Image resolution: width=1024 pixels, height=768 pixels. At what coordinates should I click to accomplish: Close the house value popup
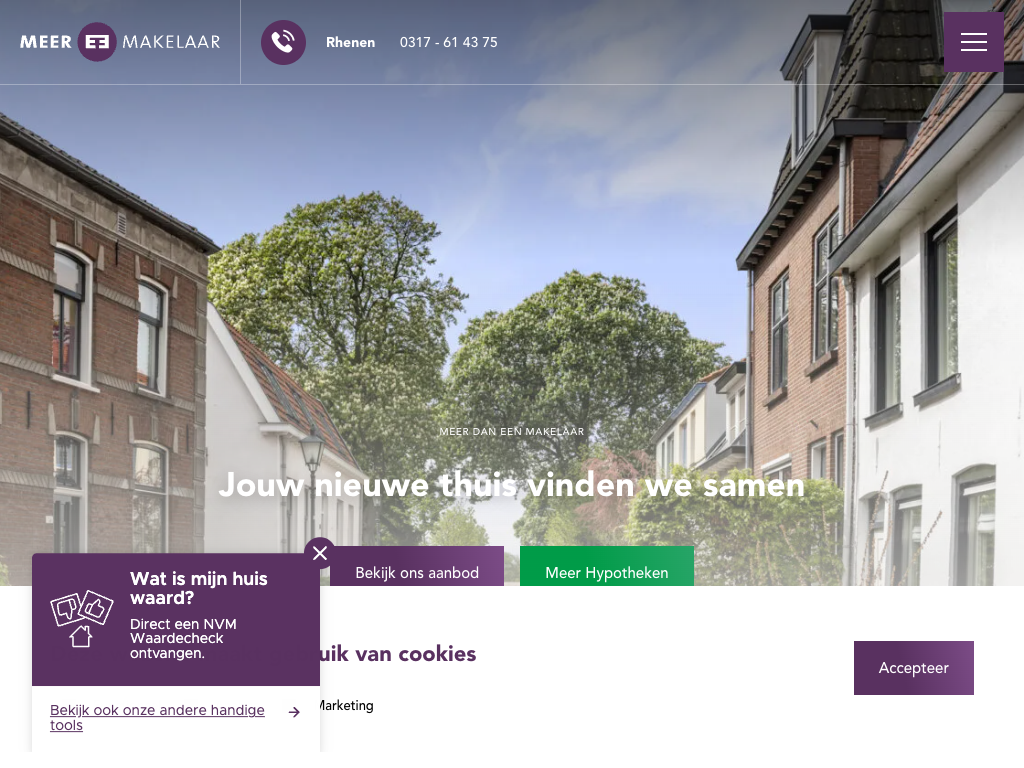[x=320, y=553]
